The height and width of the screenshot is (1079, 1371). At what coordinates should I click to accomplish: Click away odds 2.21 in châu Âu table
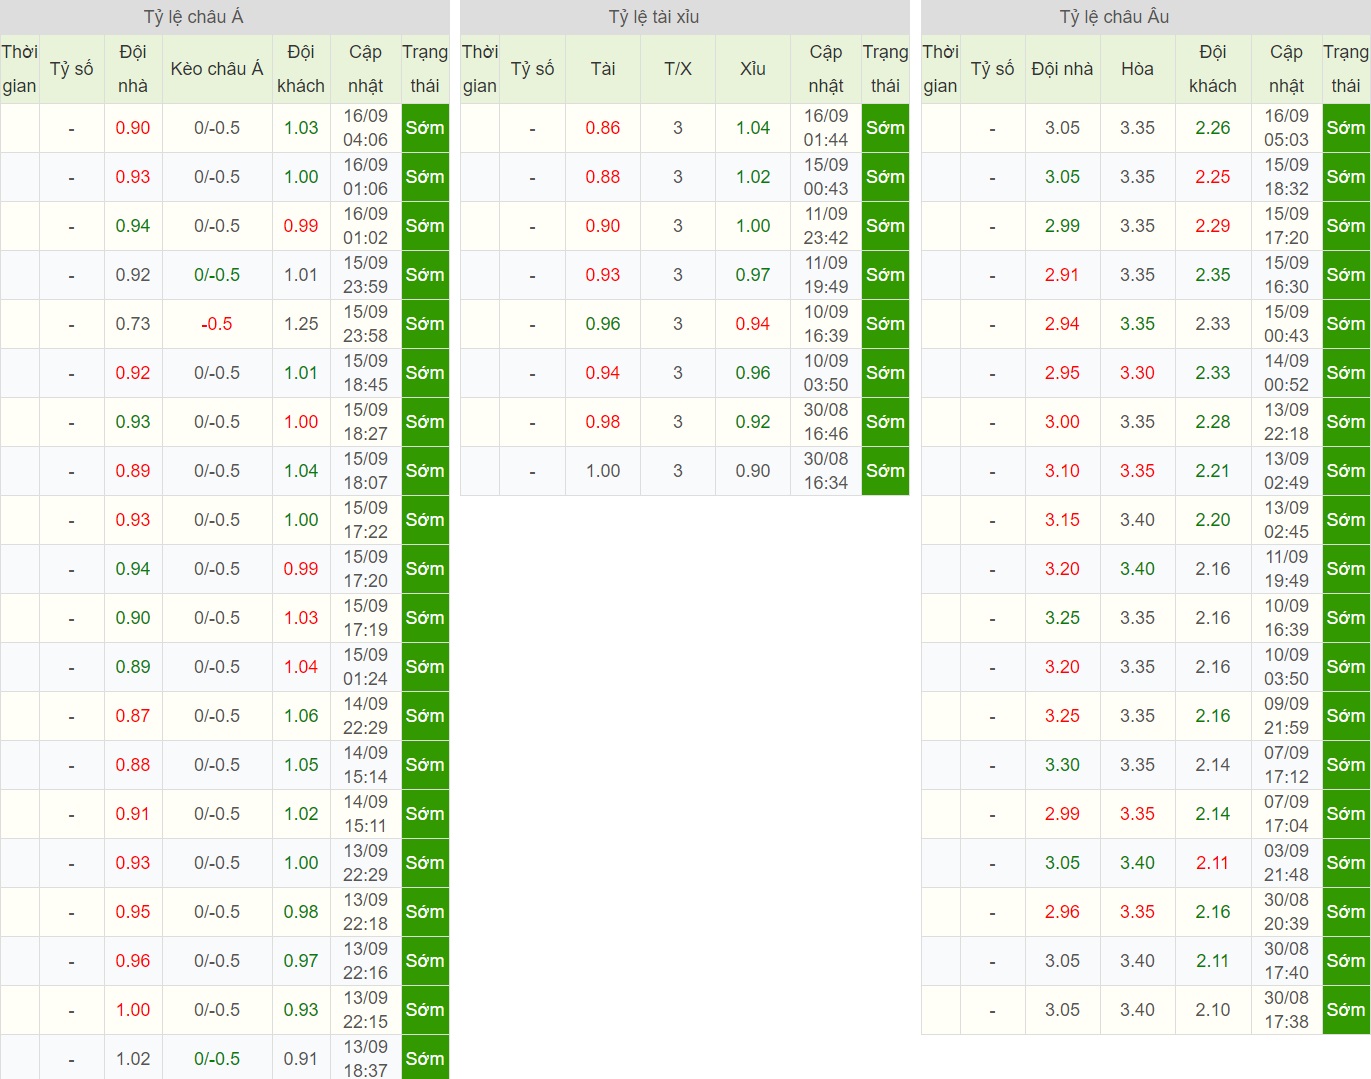(1213, 471)
